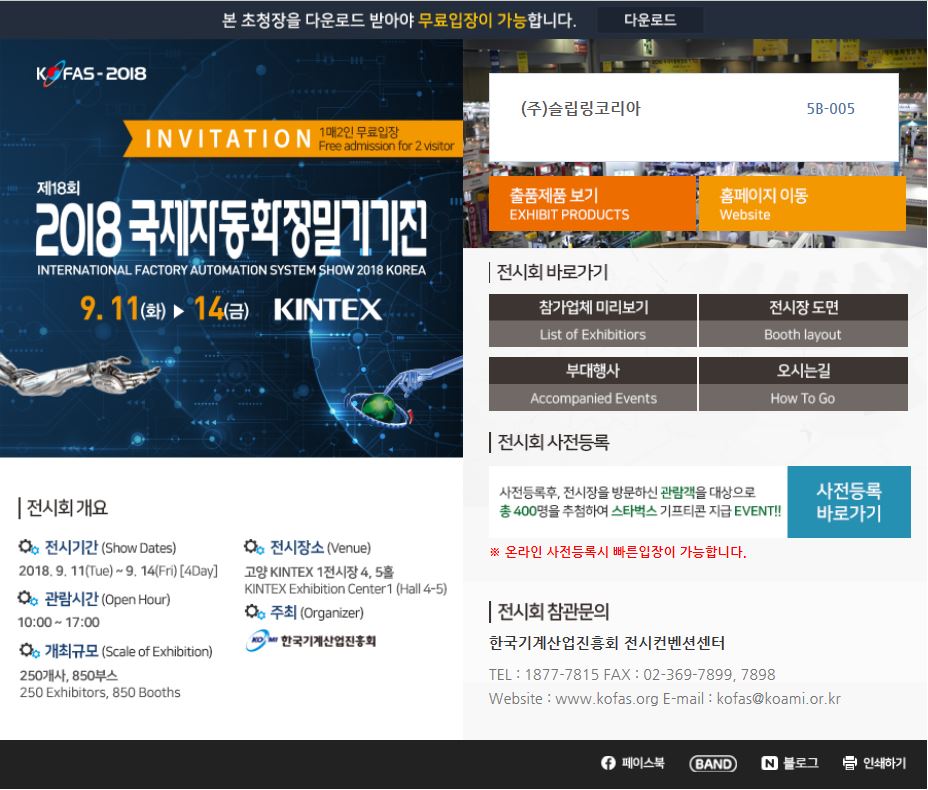Click the 한국기계산업진흥회 organizer logo
This screenshot has width=928, height=790.
tap(311, 641)
